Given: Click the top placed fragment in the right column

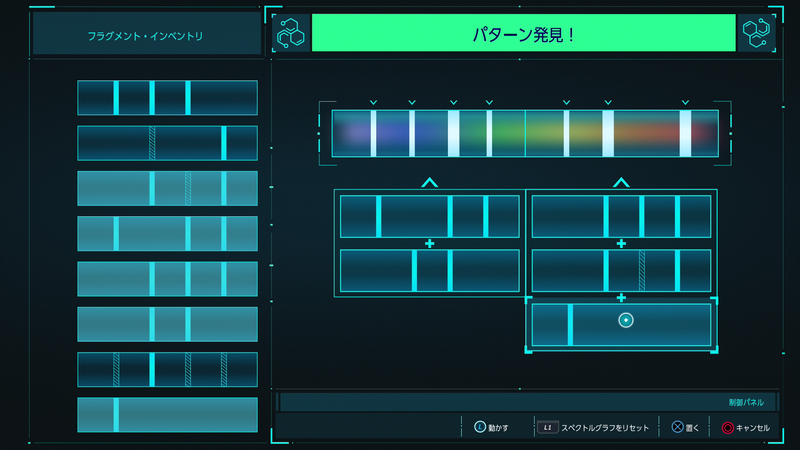Looking at the screenshot, I should (x=621, y=216).
